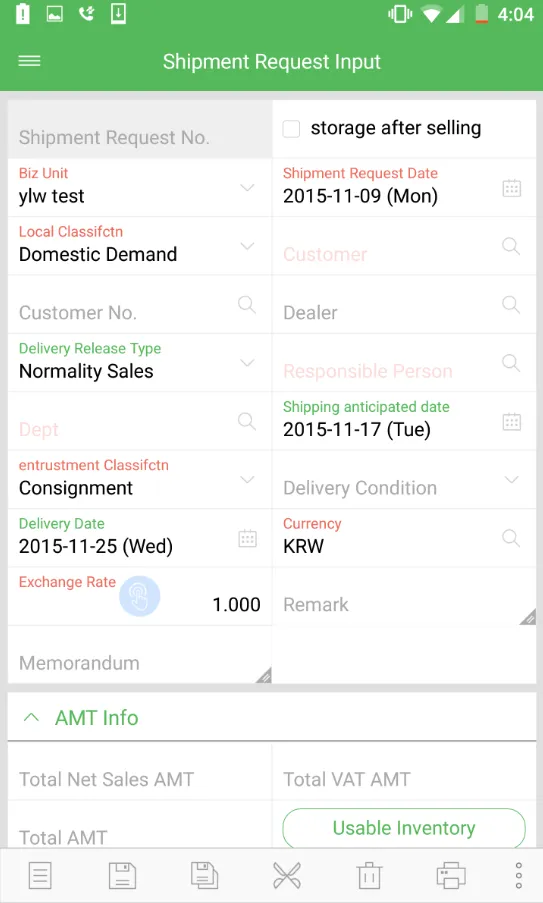The image size is (543, 903).
Task: Tap the Exchange Rate value field
Action: (x=140, y=597)
